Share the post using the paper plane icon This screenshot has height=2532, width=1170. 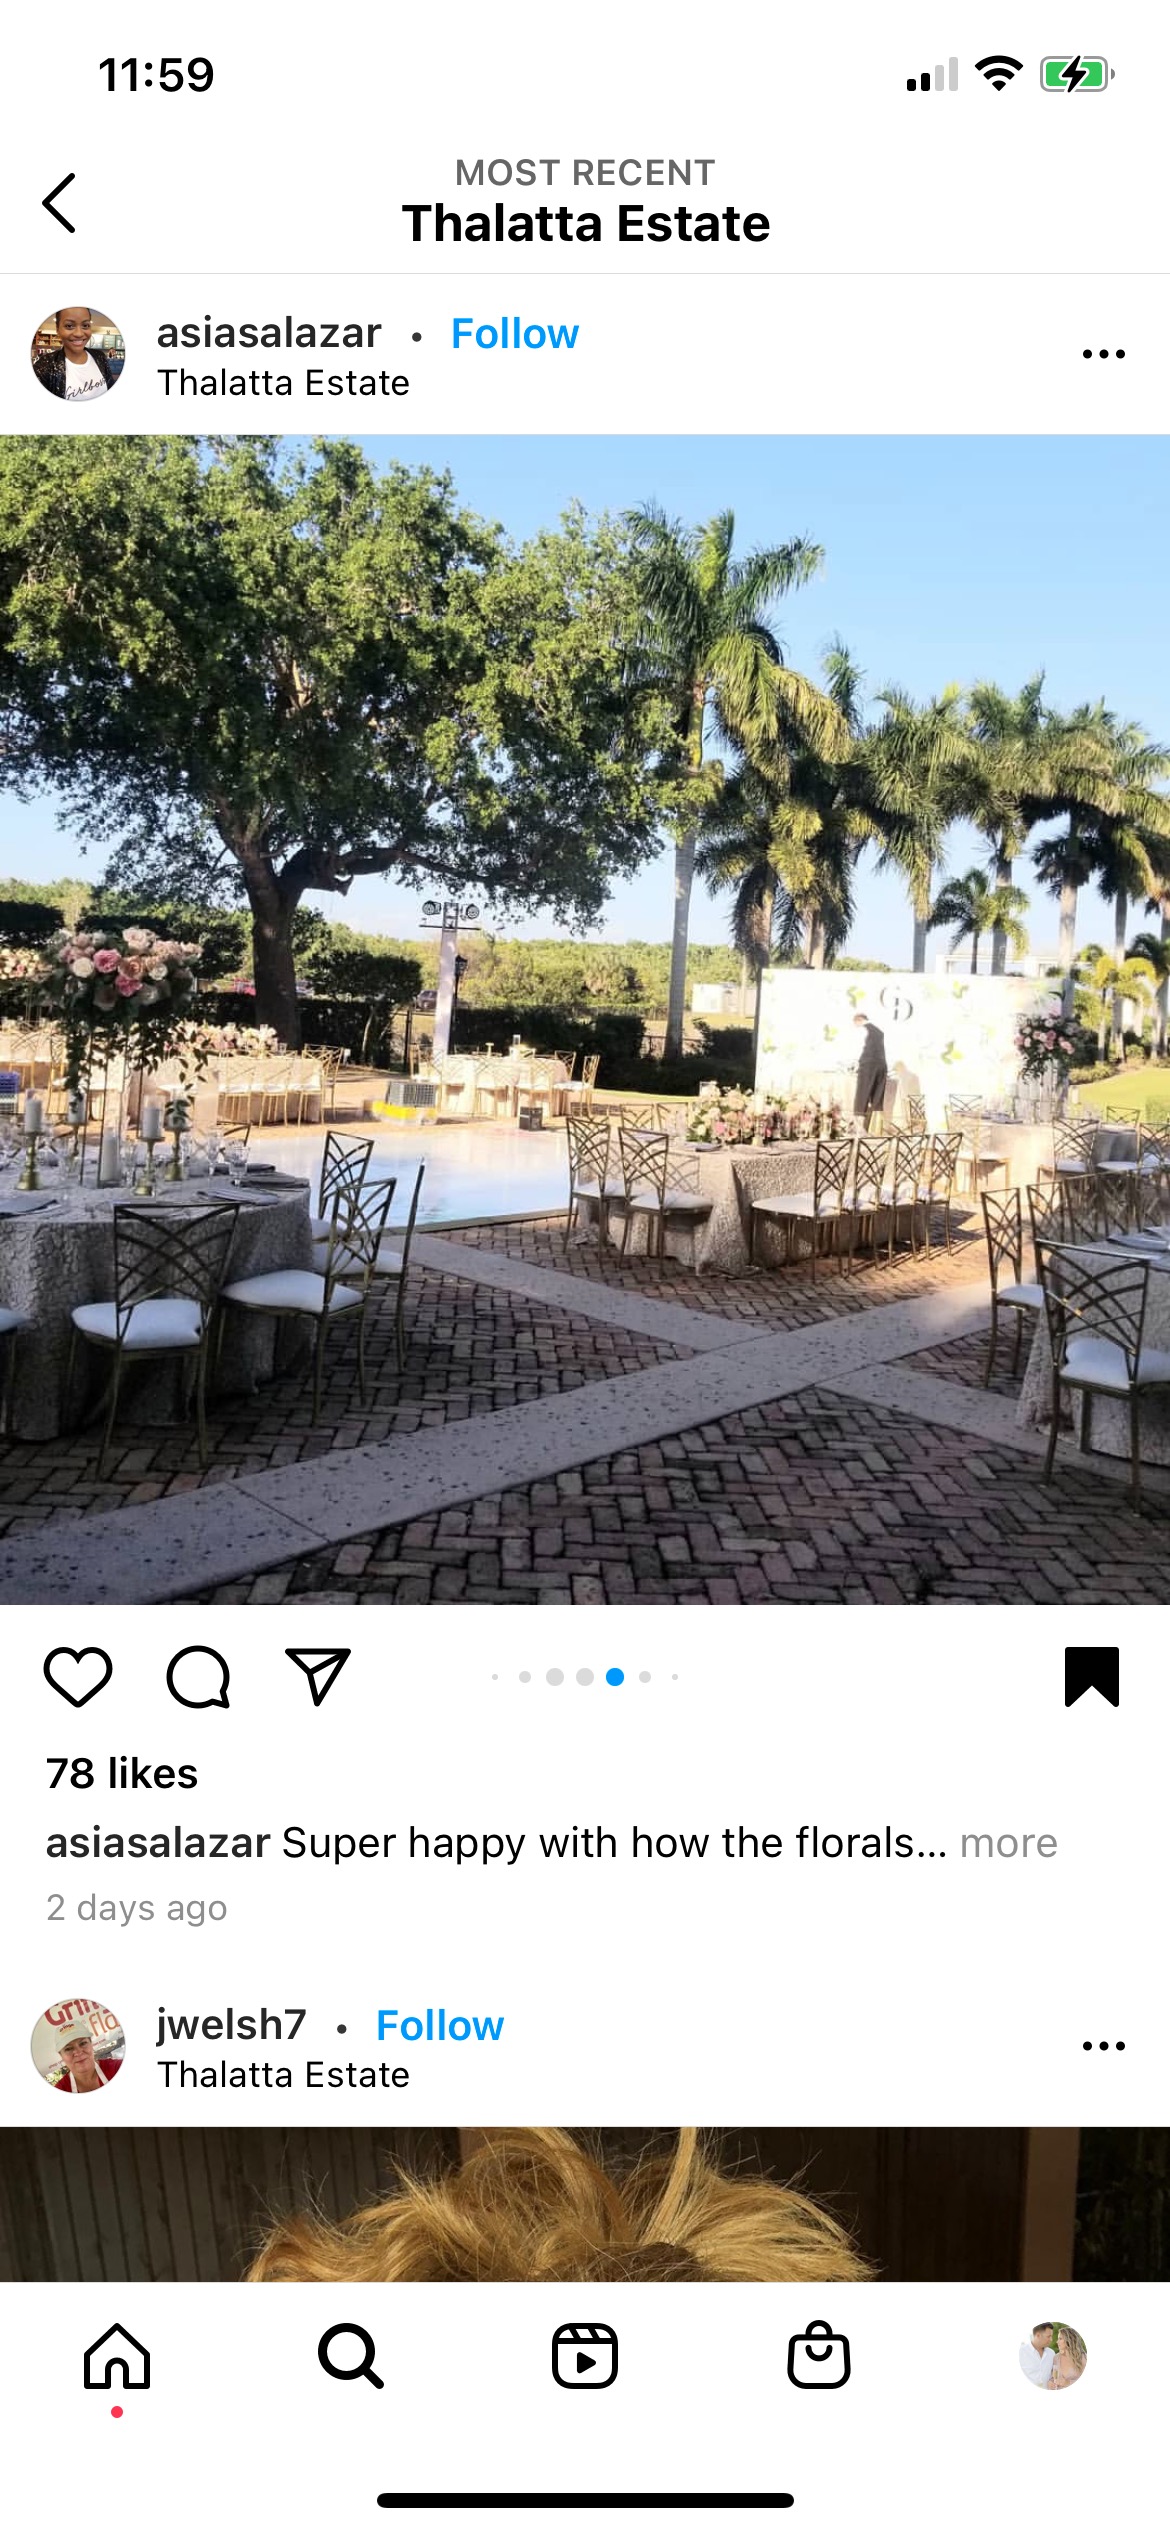pos(318,1676)
